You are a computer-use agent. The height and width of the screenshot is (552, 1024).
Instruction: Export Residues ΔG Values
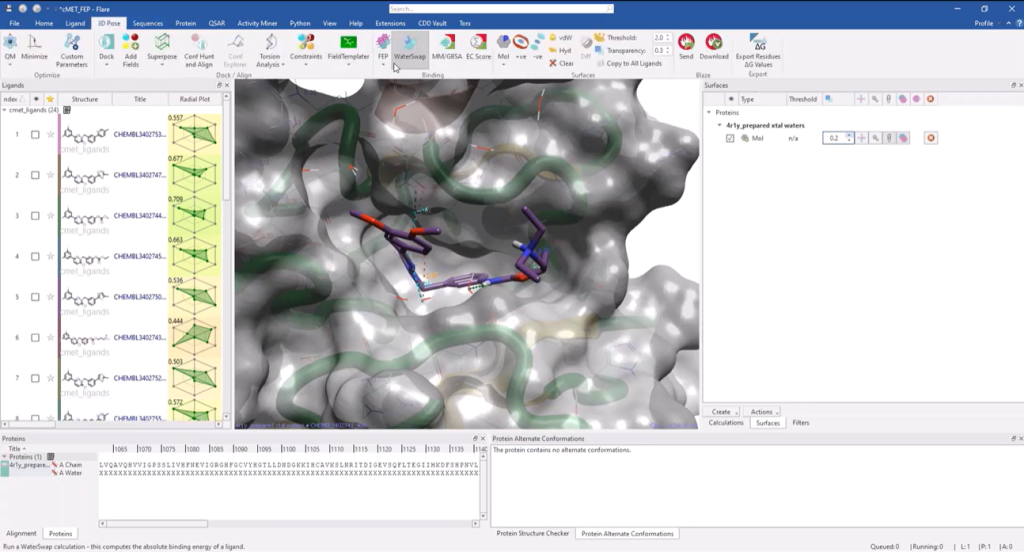(x=758, y=50)
